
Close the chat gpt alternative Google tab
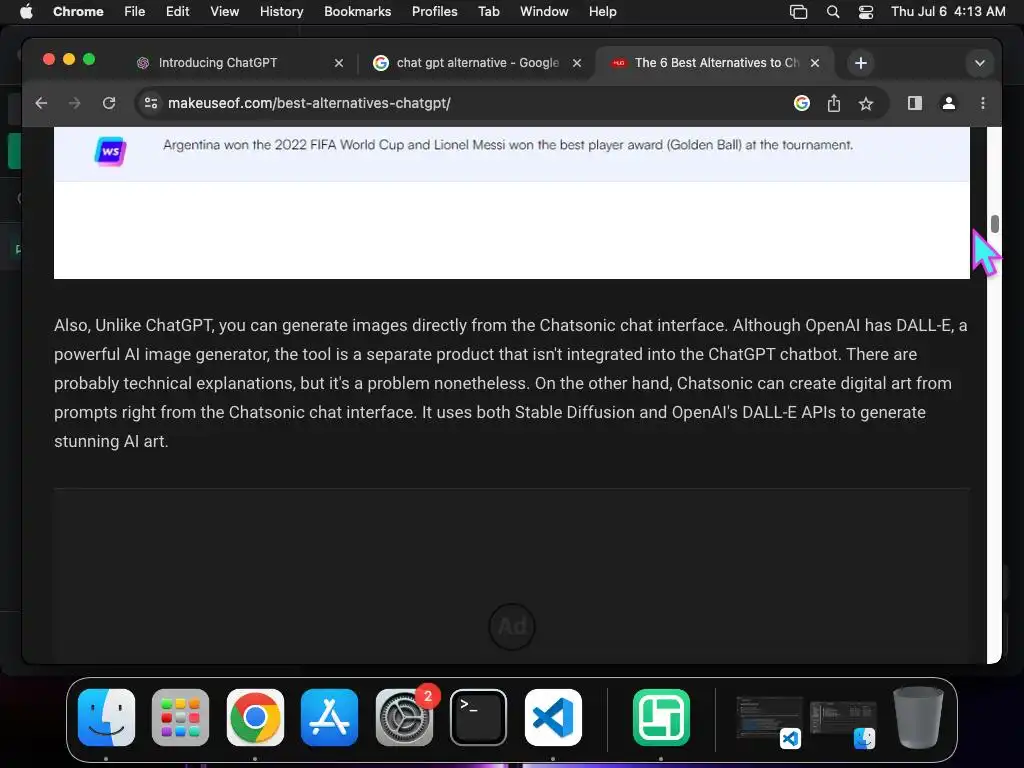[x=577, y=63]
